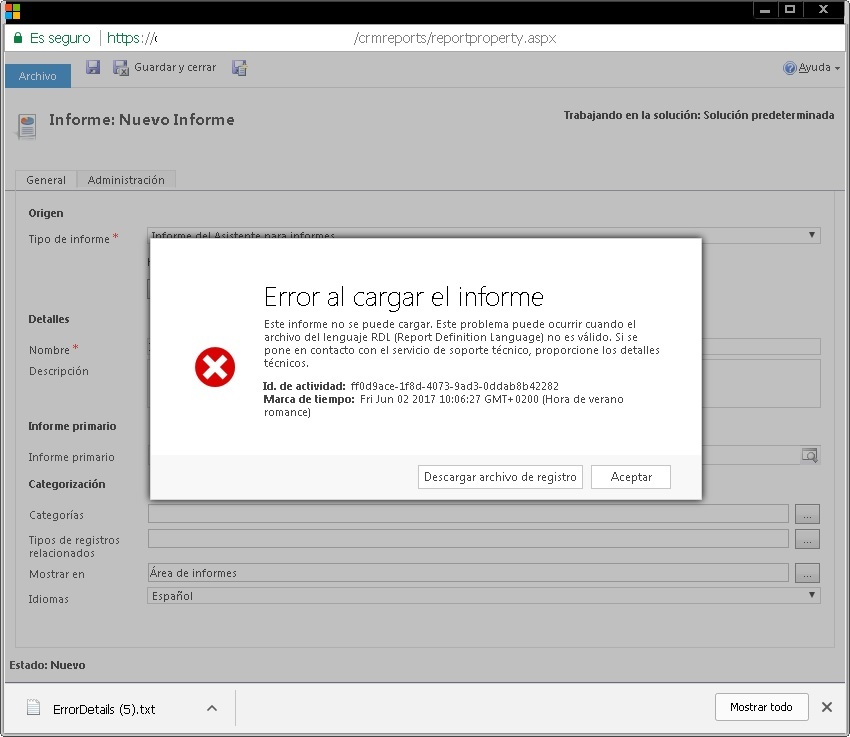Click the Informe primario lookup icon

pyautogui.click(x=809, y=455)
